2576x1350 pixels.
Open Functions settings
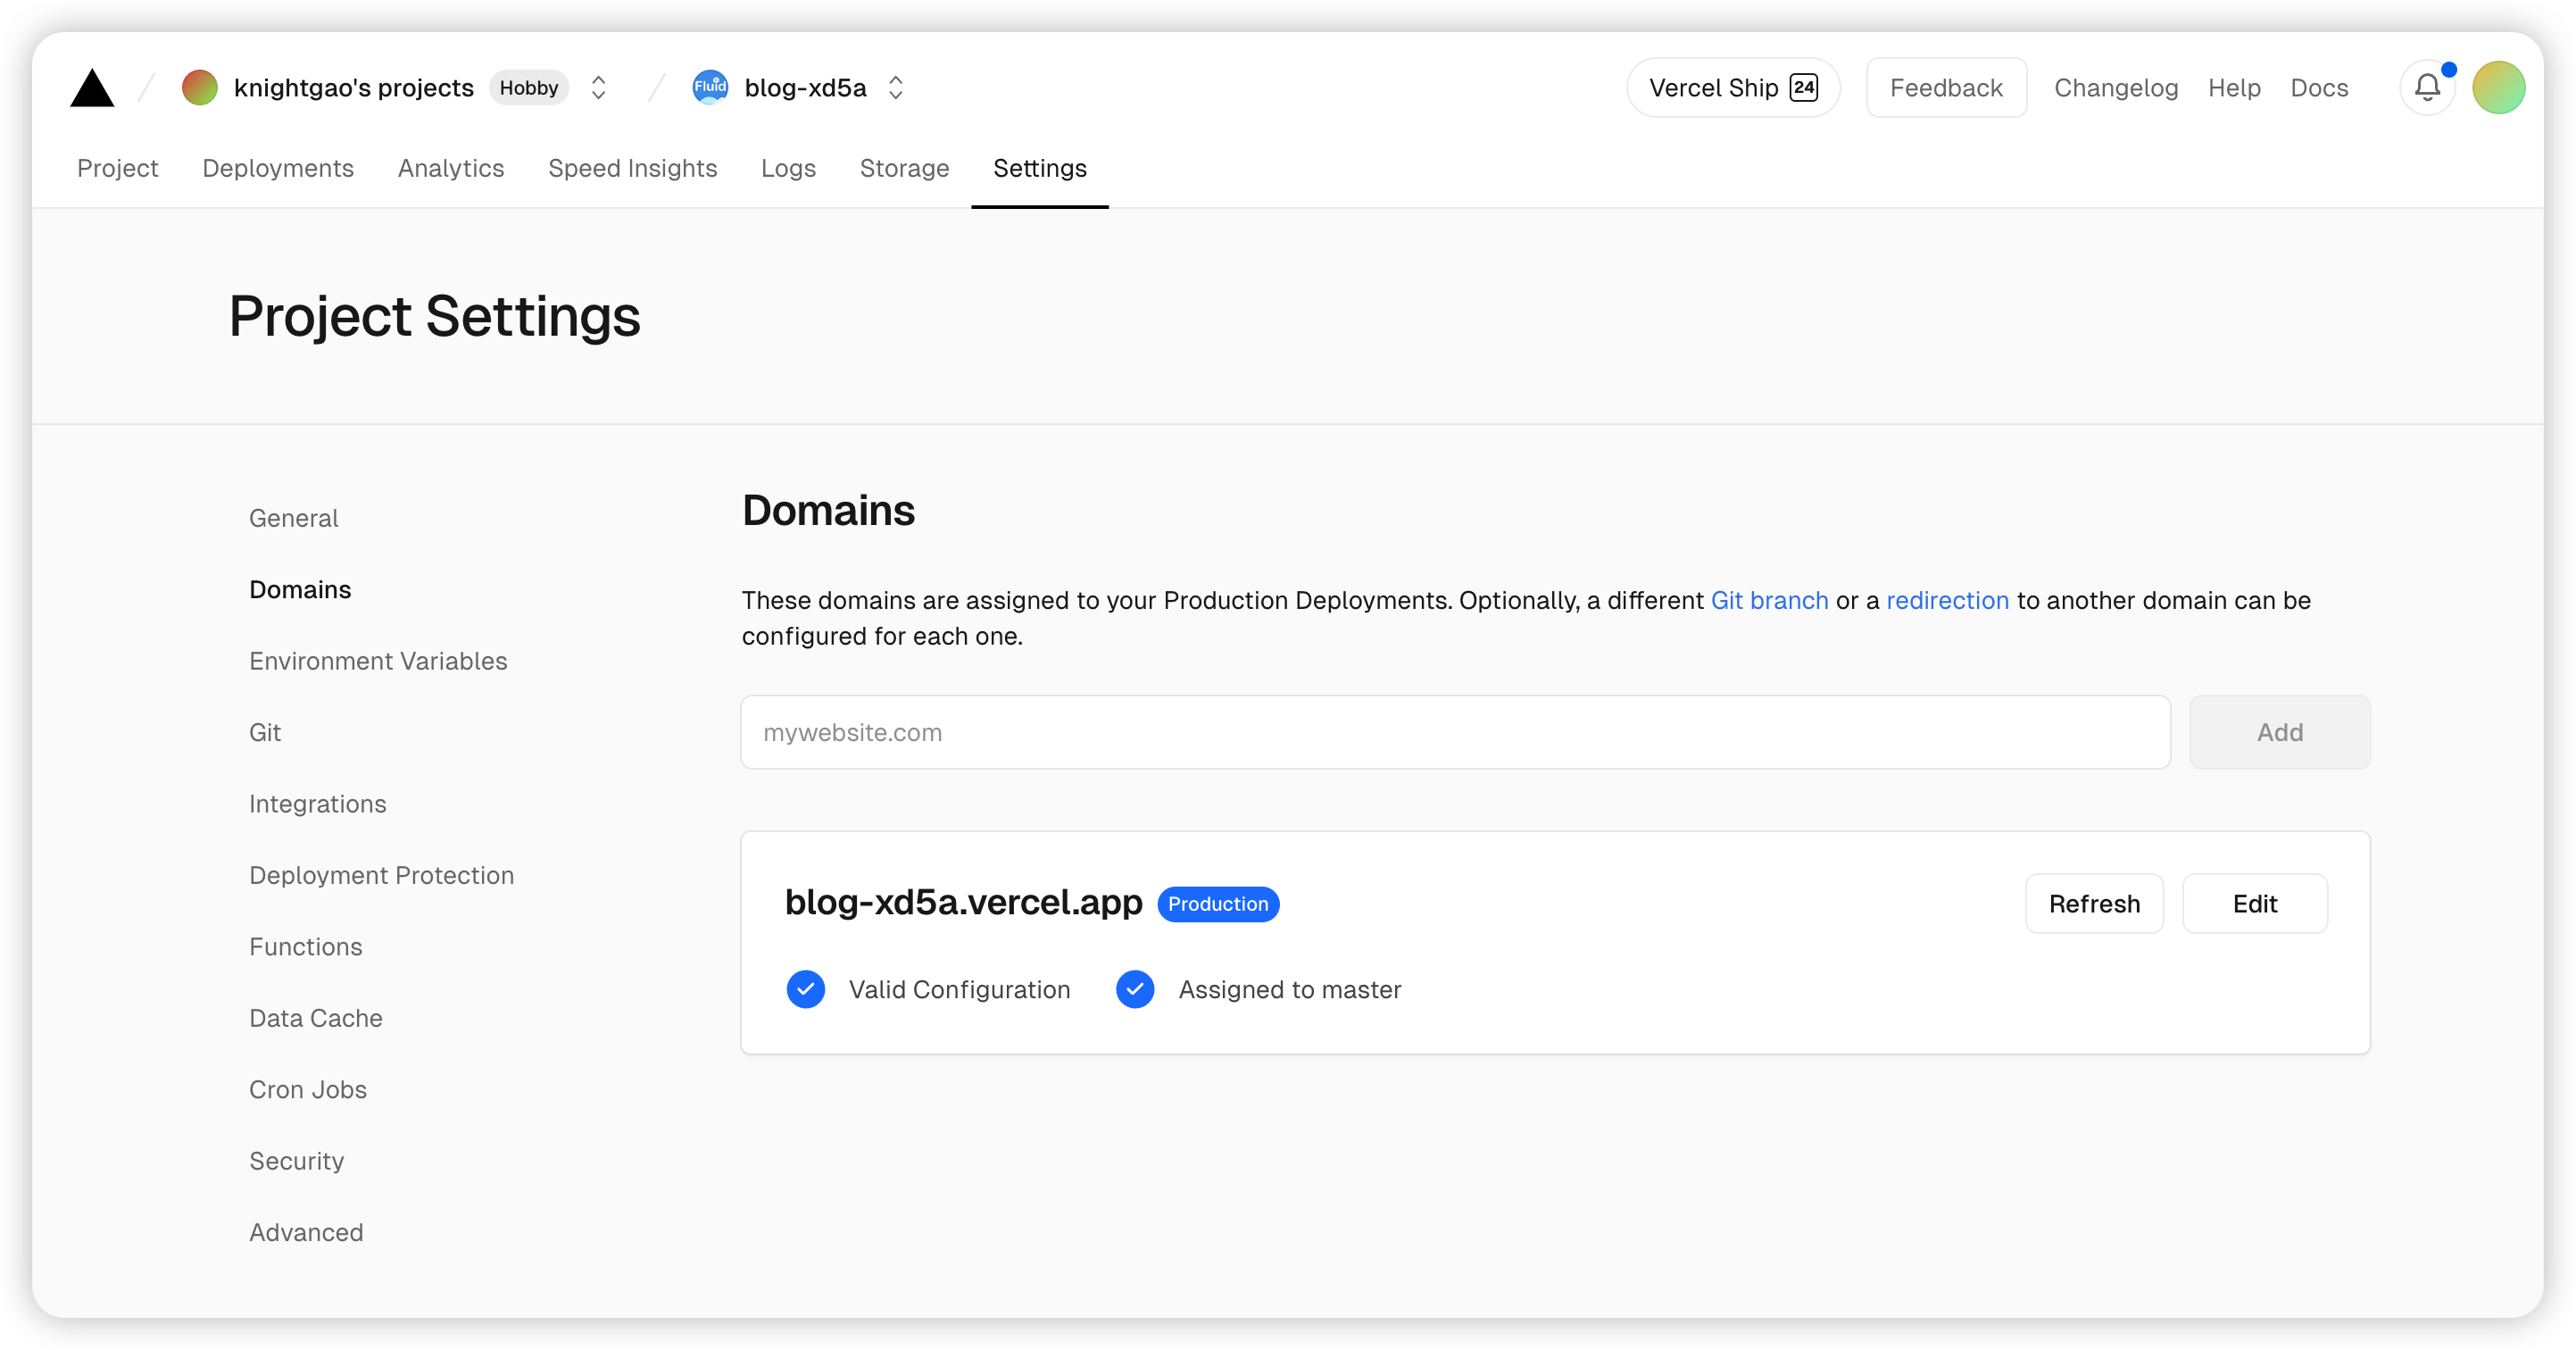click(306, 946)
